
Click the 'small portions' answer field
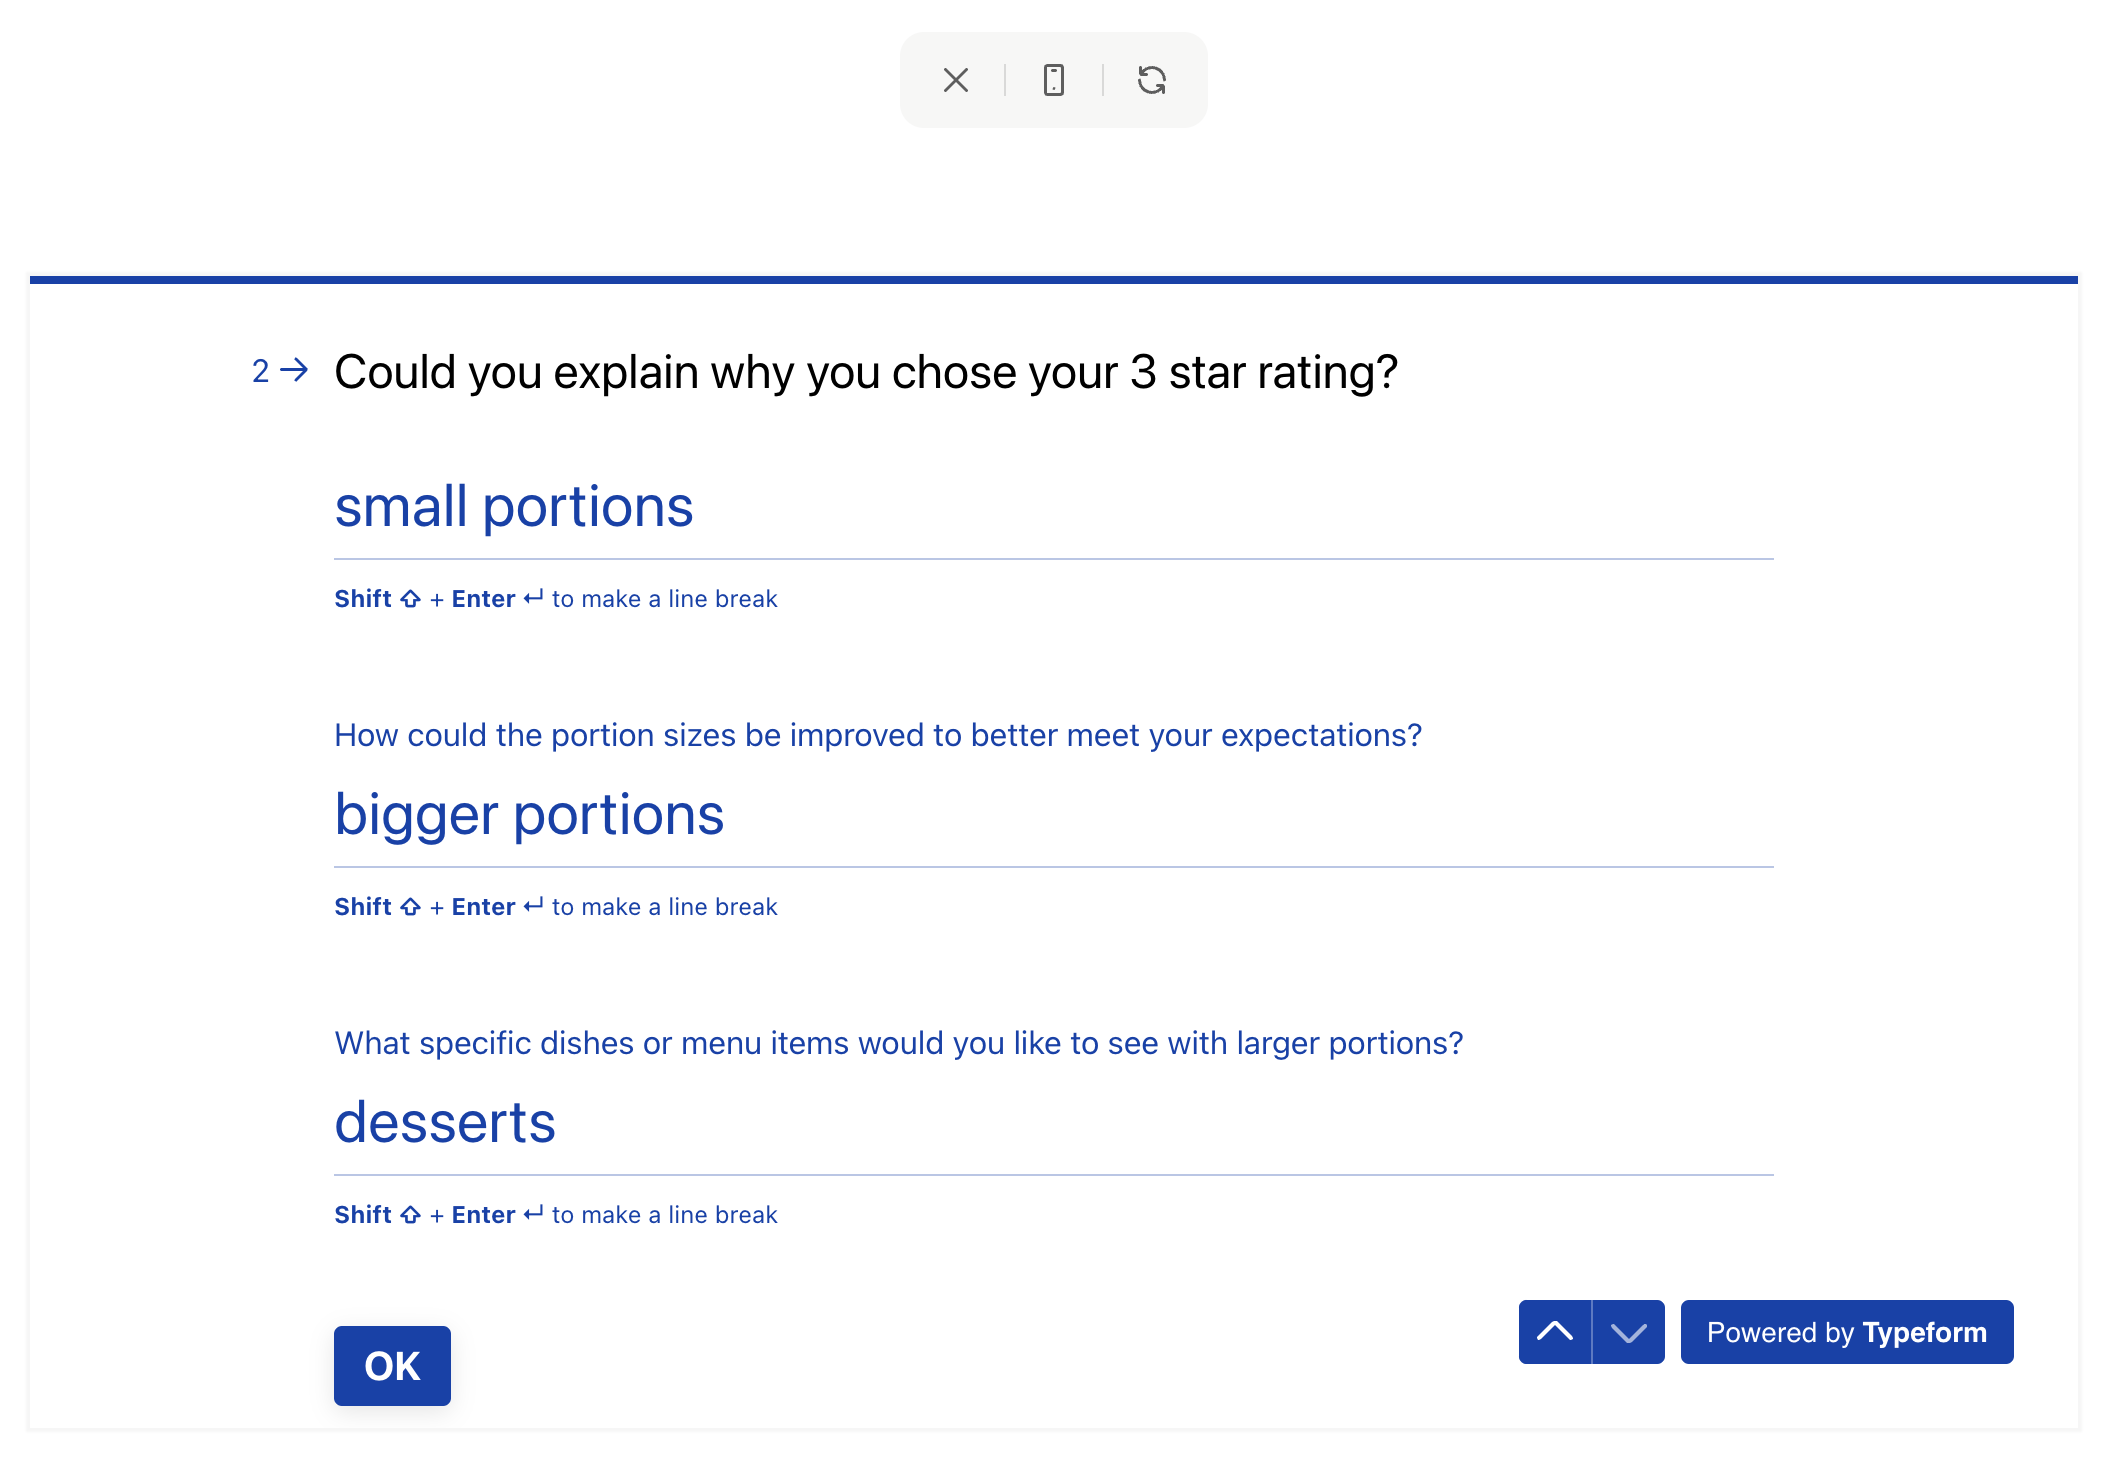tap(1054, 508)
